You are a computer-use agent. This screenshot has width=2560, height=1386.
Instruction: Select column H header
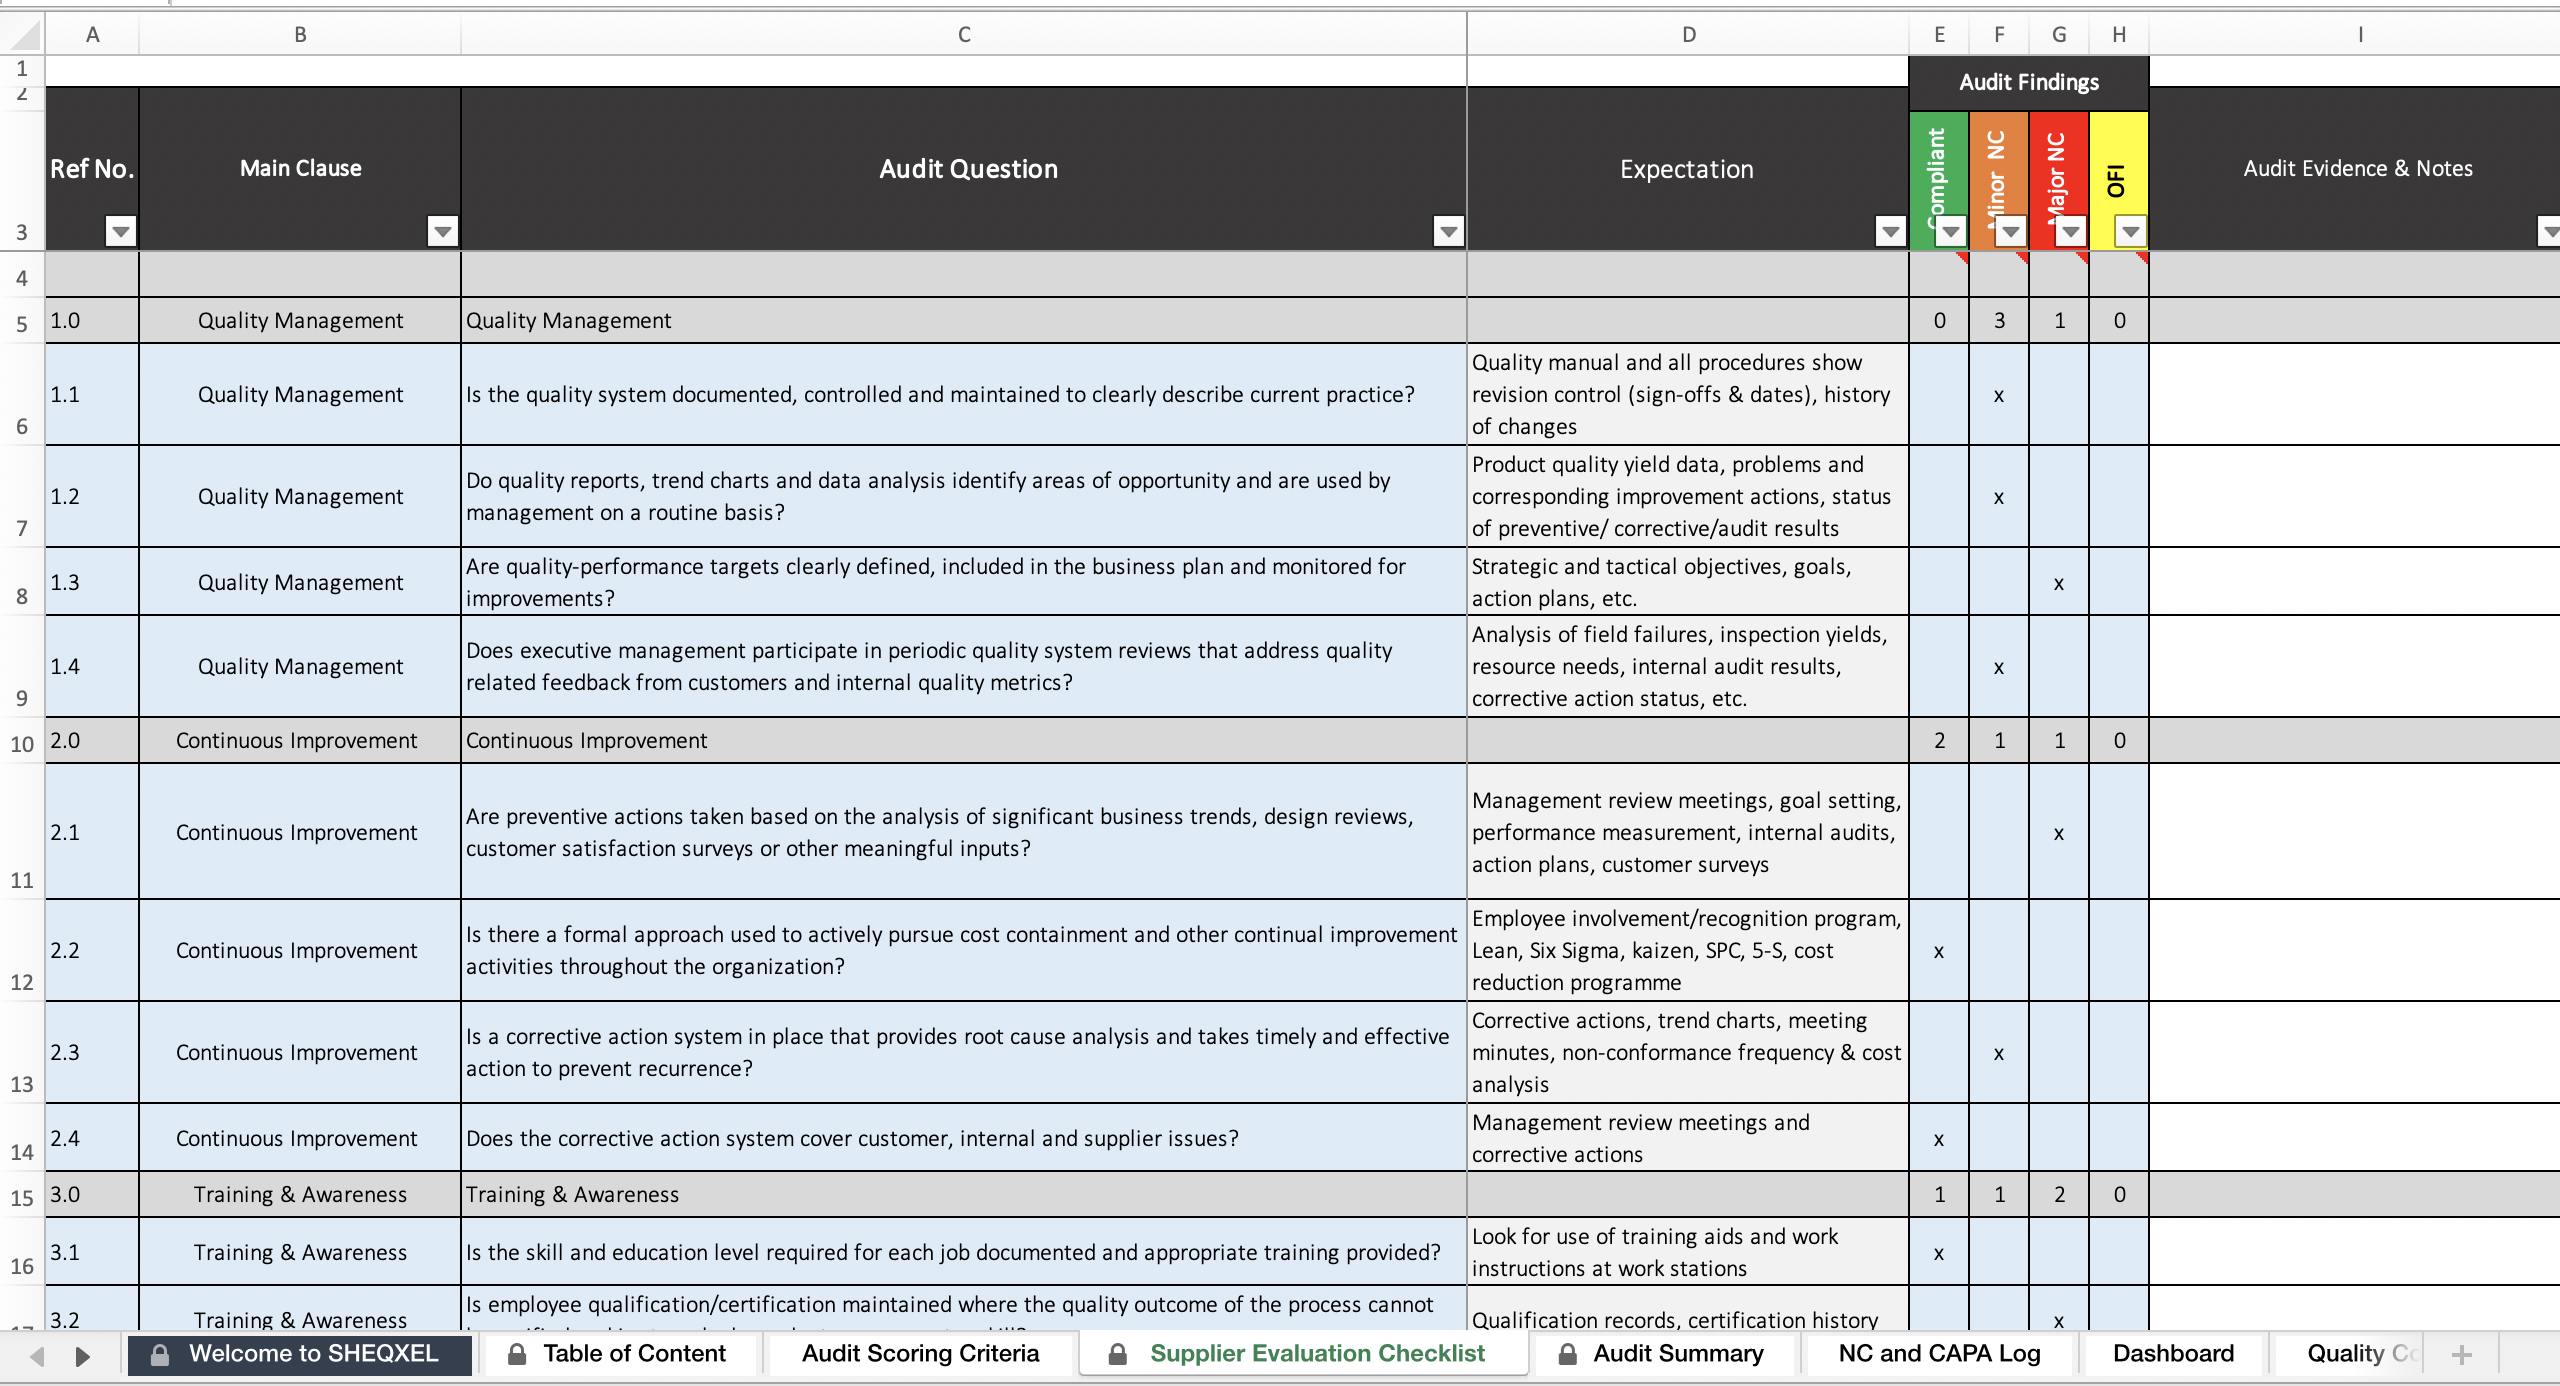click(2119, 34)
